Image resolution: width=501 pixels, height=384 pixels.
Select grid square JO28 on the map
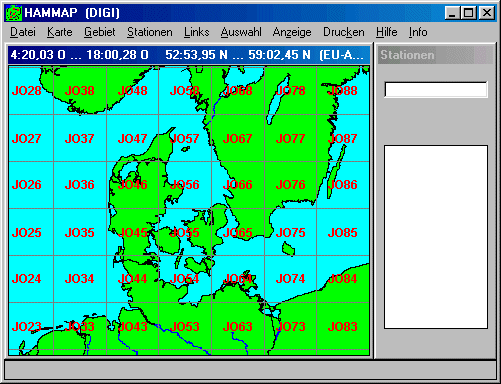[x=31, y=91]
